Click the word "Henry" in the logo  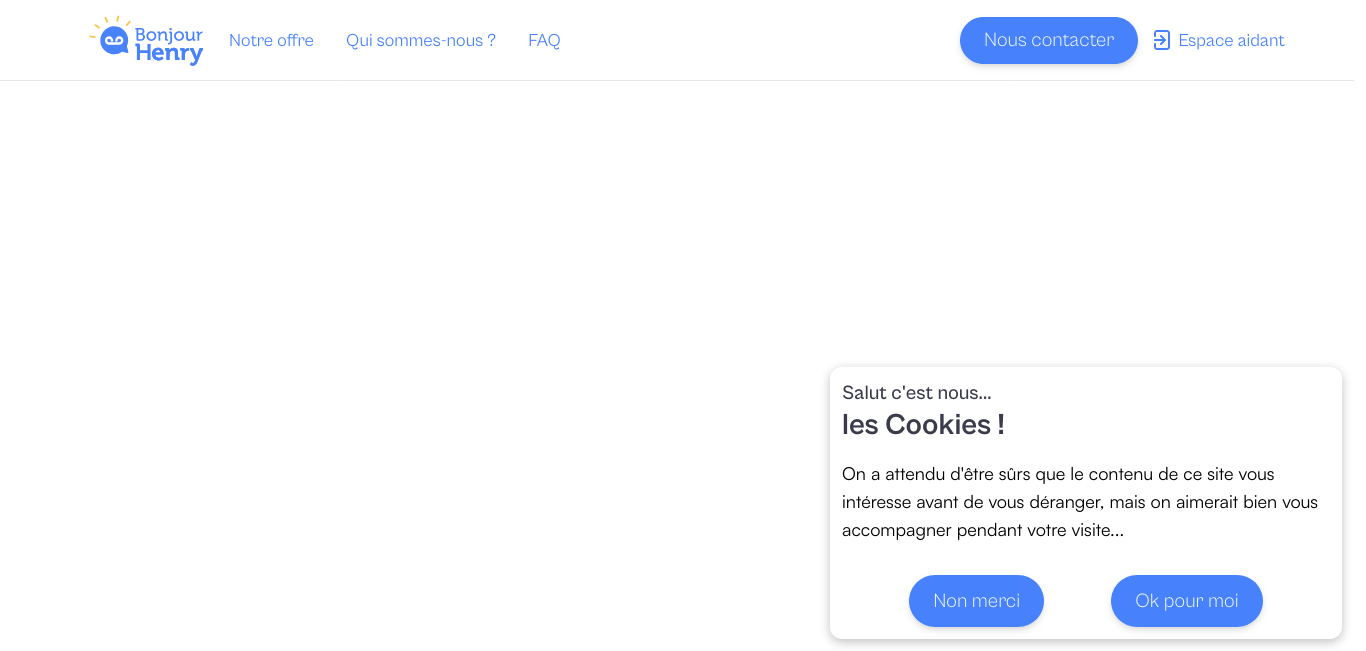[x=168, y=54]
